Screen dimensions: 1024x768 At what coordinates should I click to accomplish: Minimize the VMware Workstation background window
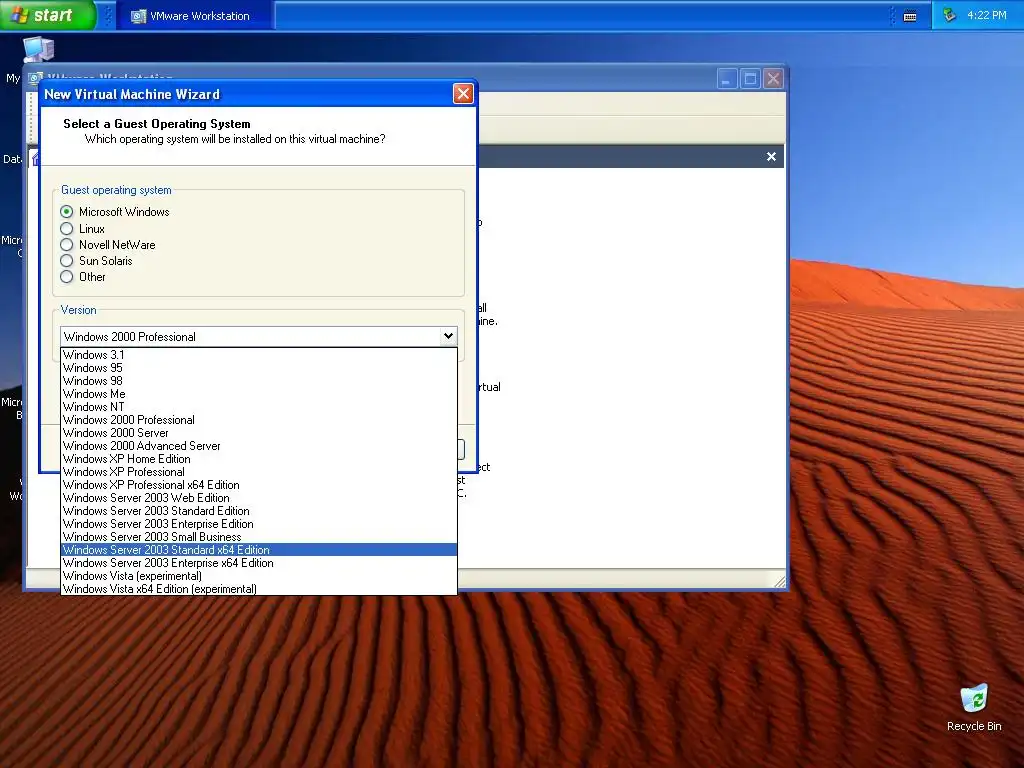[727, 79]
